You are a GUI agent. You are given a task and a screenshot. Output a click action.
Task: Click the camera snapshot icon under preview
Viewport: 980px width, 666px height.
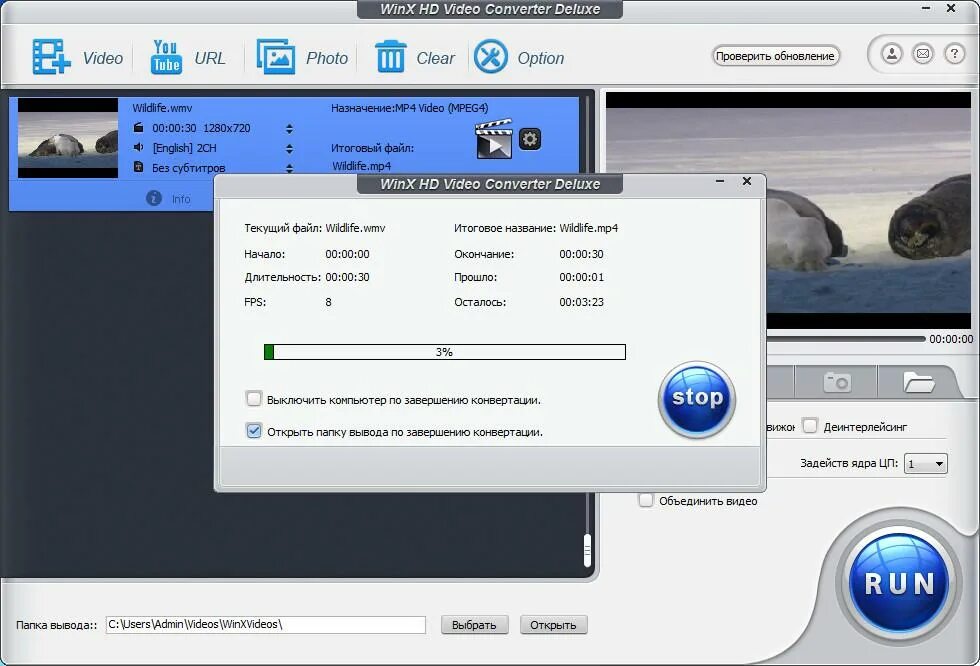pyautogui.click(x=836, y=382)
